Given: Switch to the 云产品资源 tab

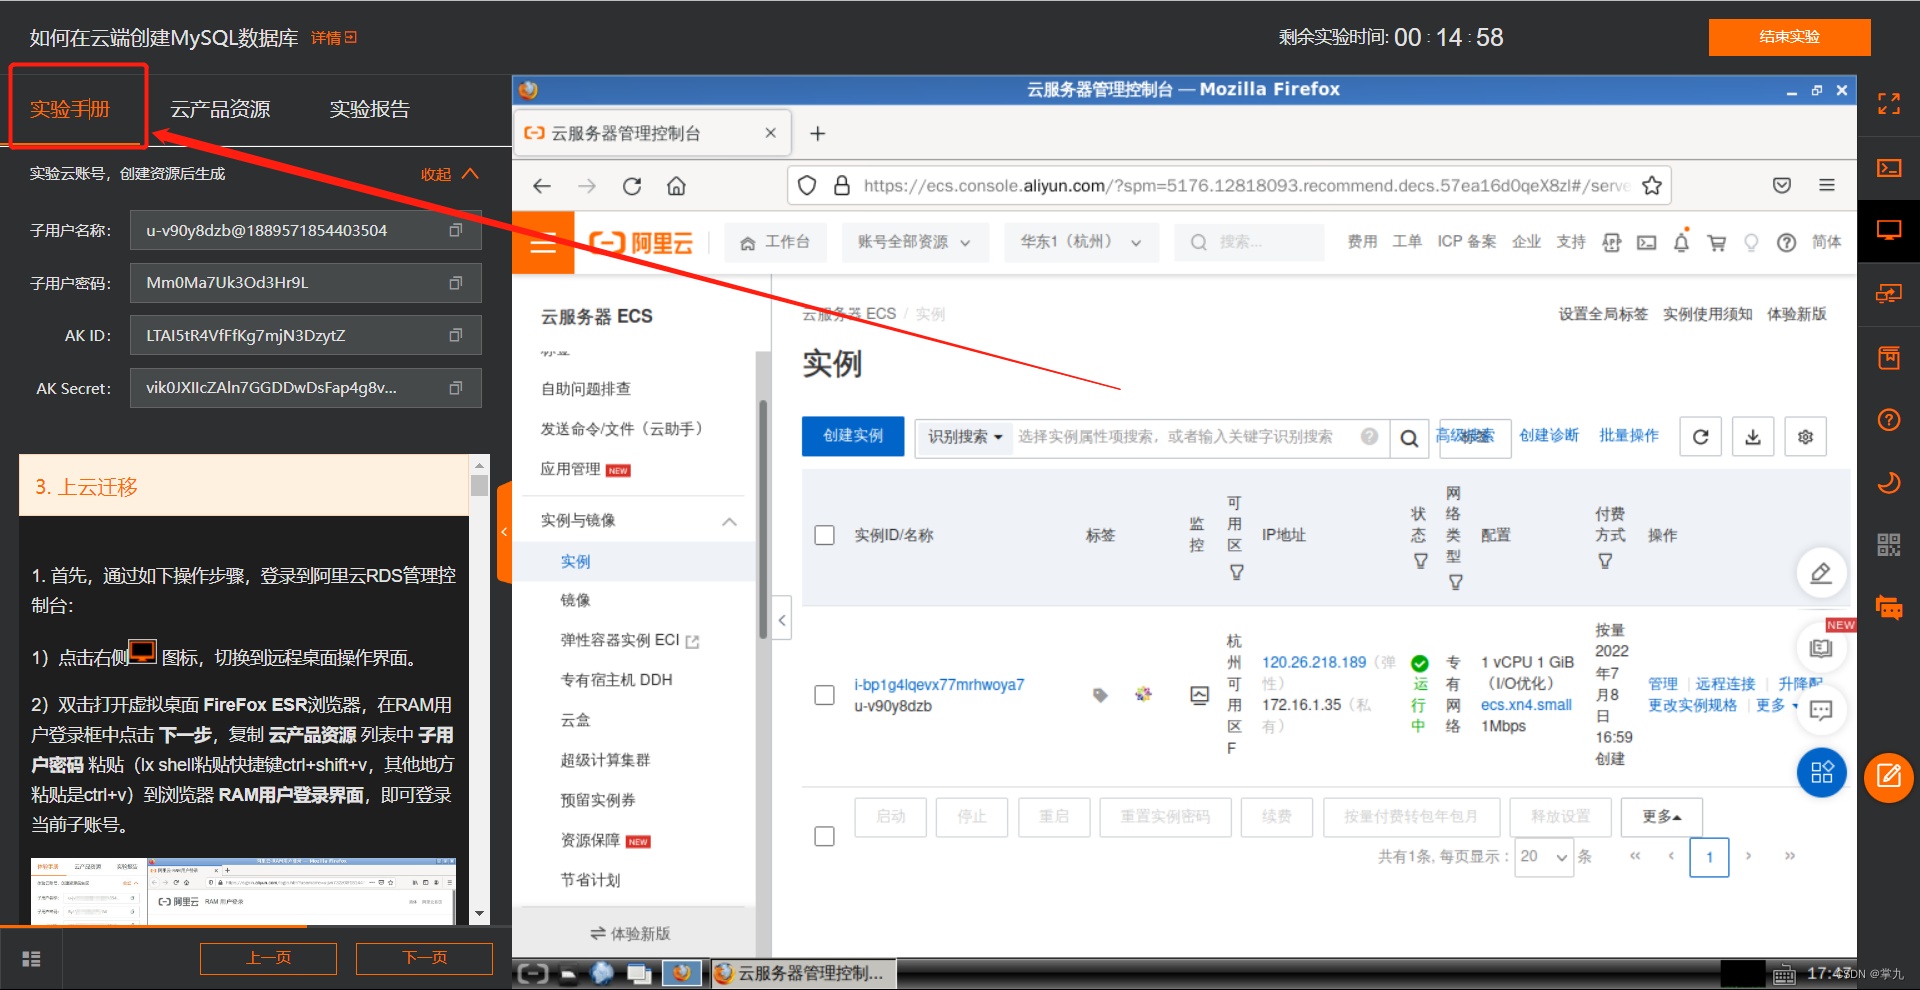Looking at the screenshot, I should [x=220, y=109].
